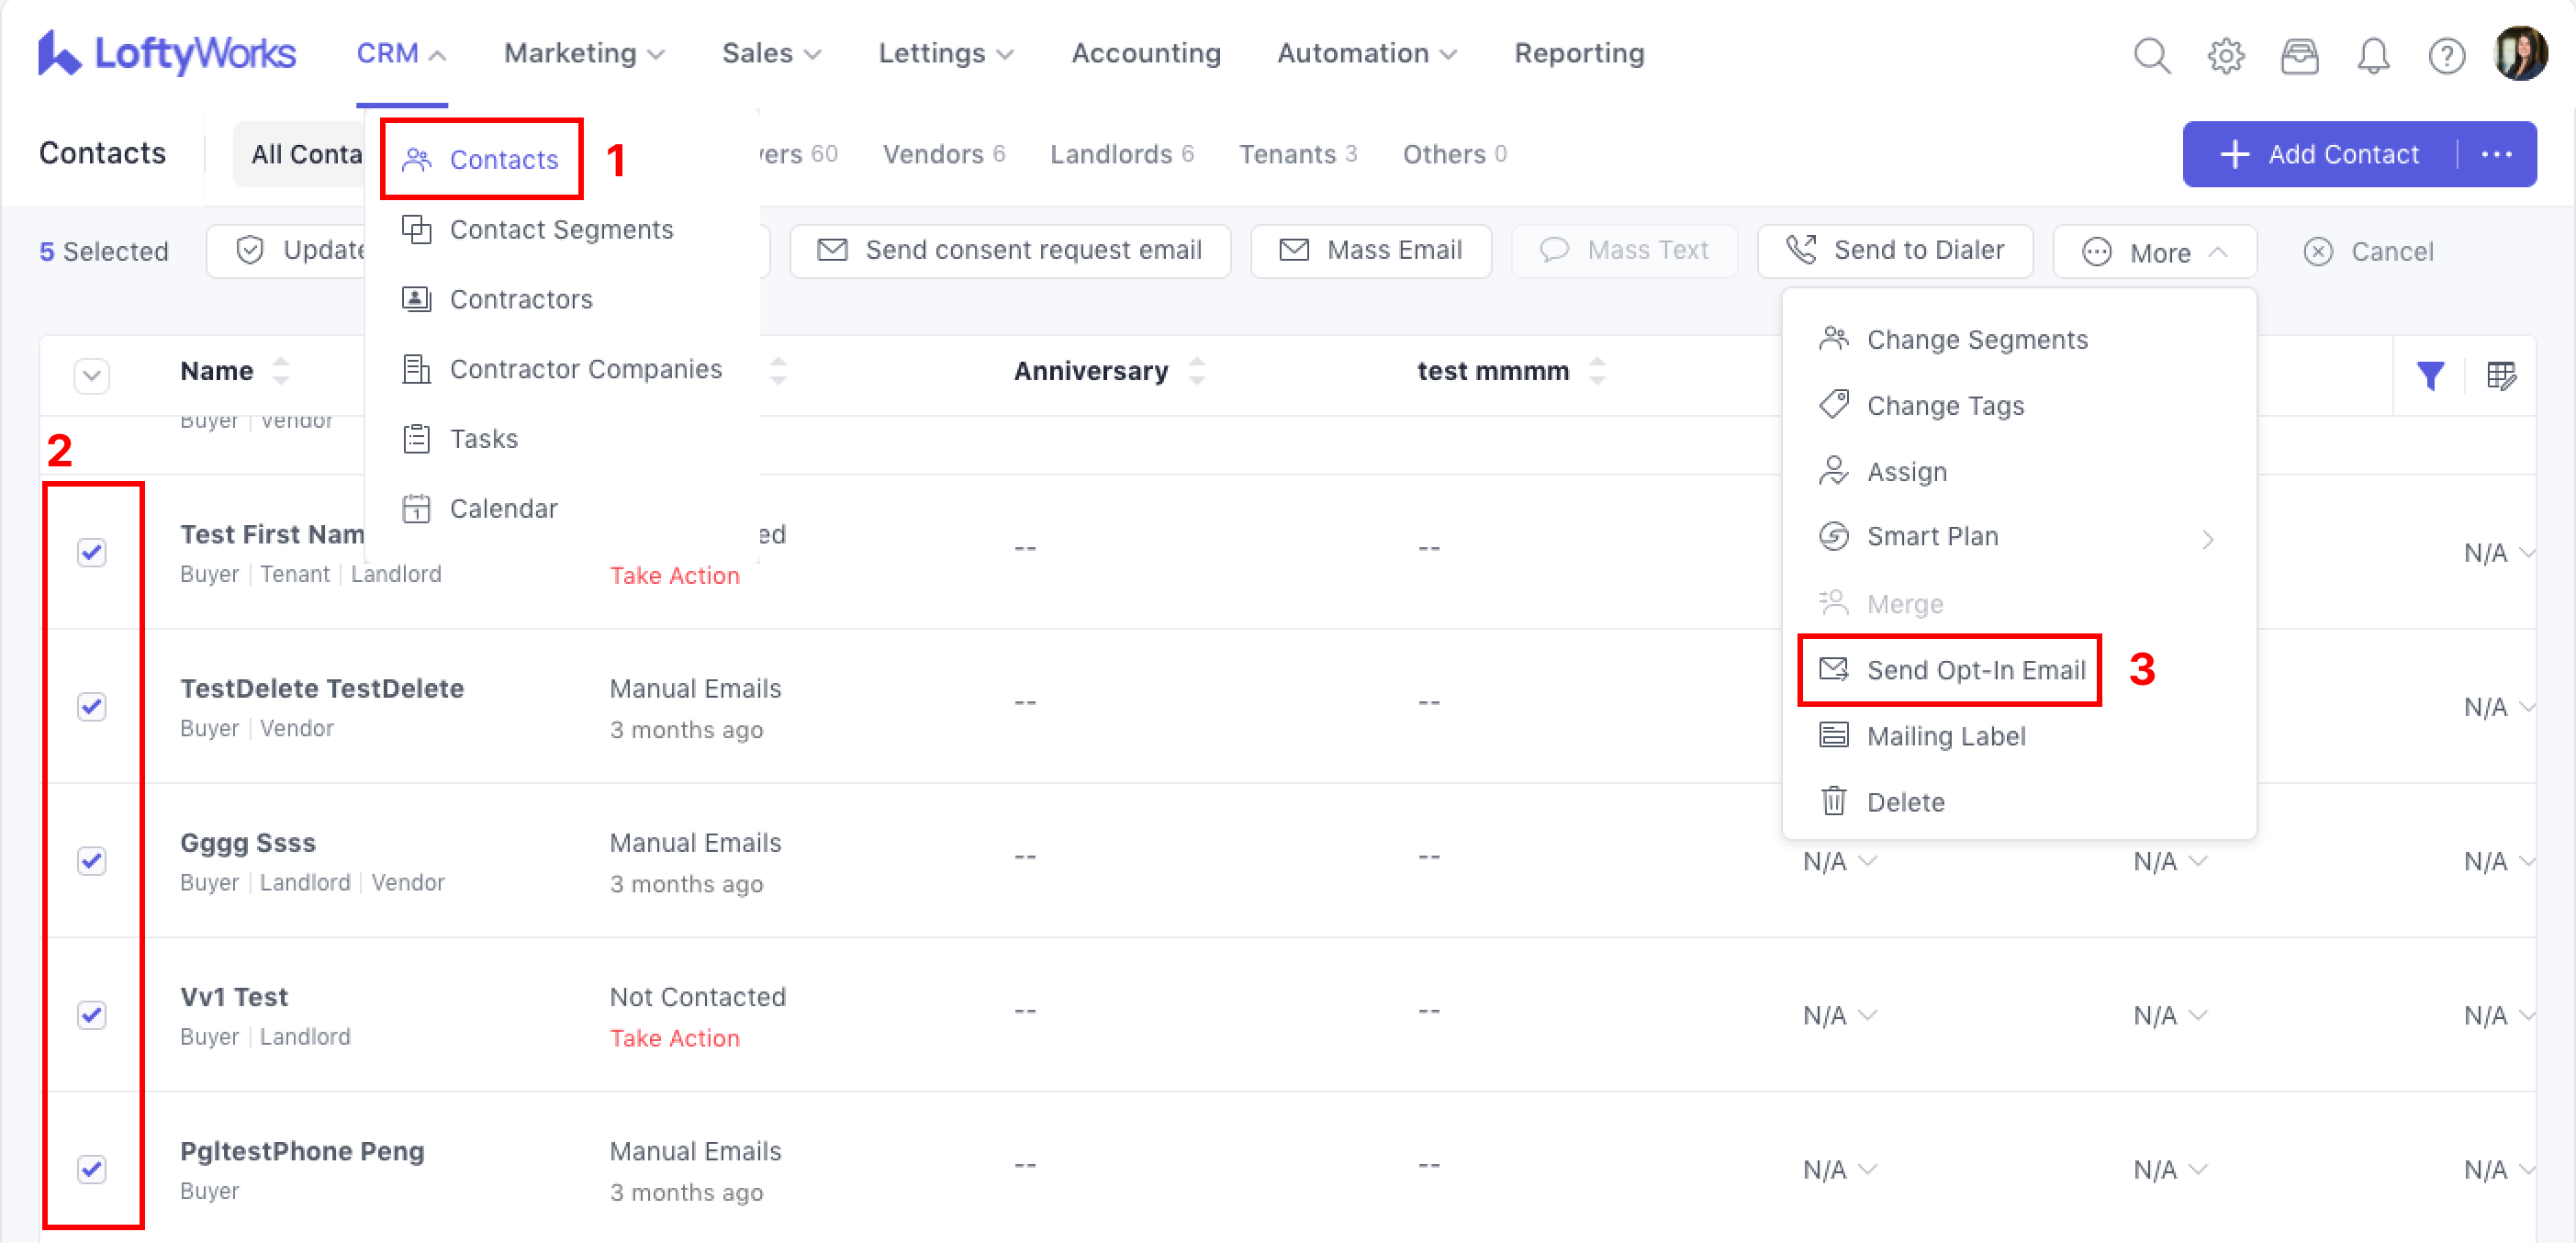Screen dimensions: 2576x1243
Task: Expand the Smart Plan submenu arrow
Action: tap(2208, 539)
